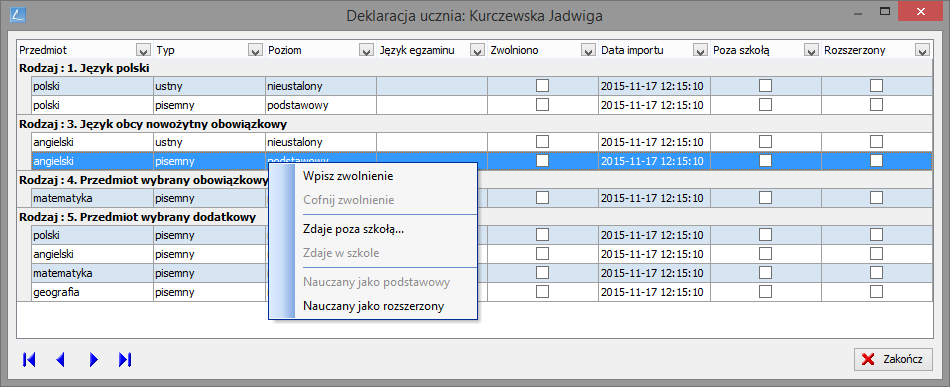Screen dimensions: 950x387
Task: Toggle Rozszerzony checkbox for polski ustny row
Action: tap(877, 86)
